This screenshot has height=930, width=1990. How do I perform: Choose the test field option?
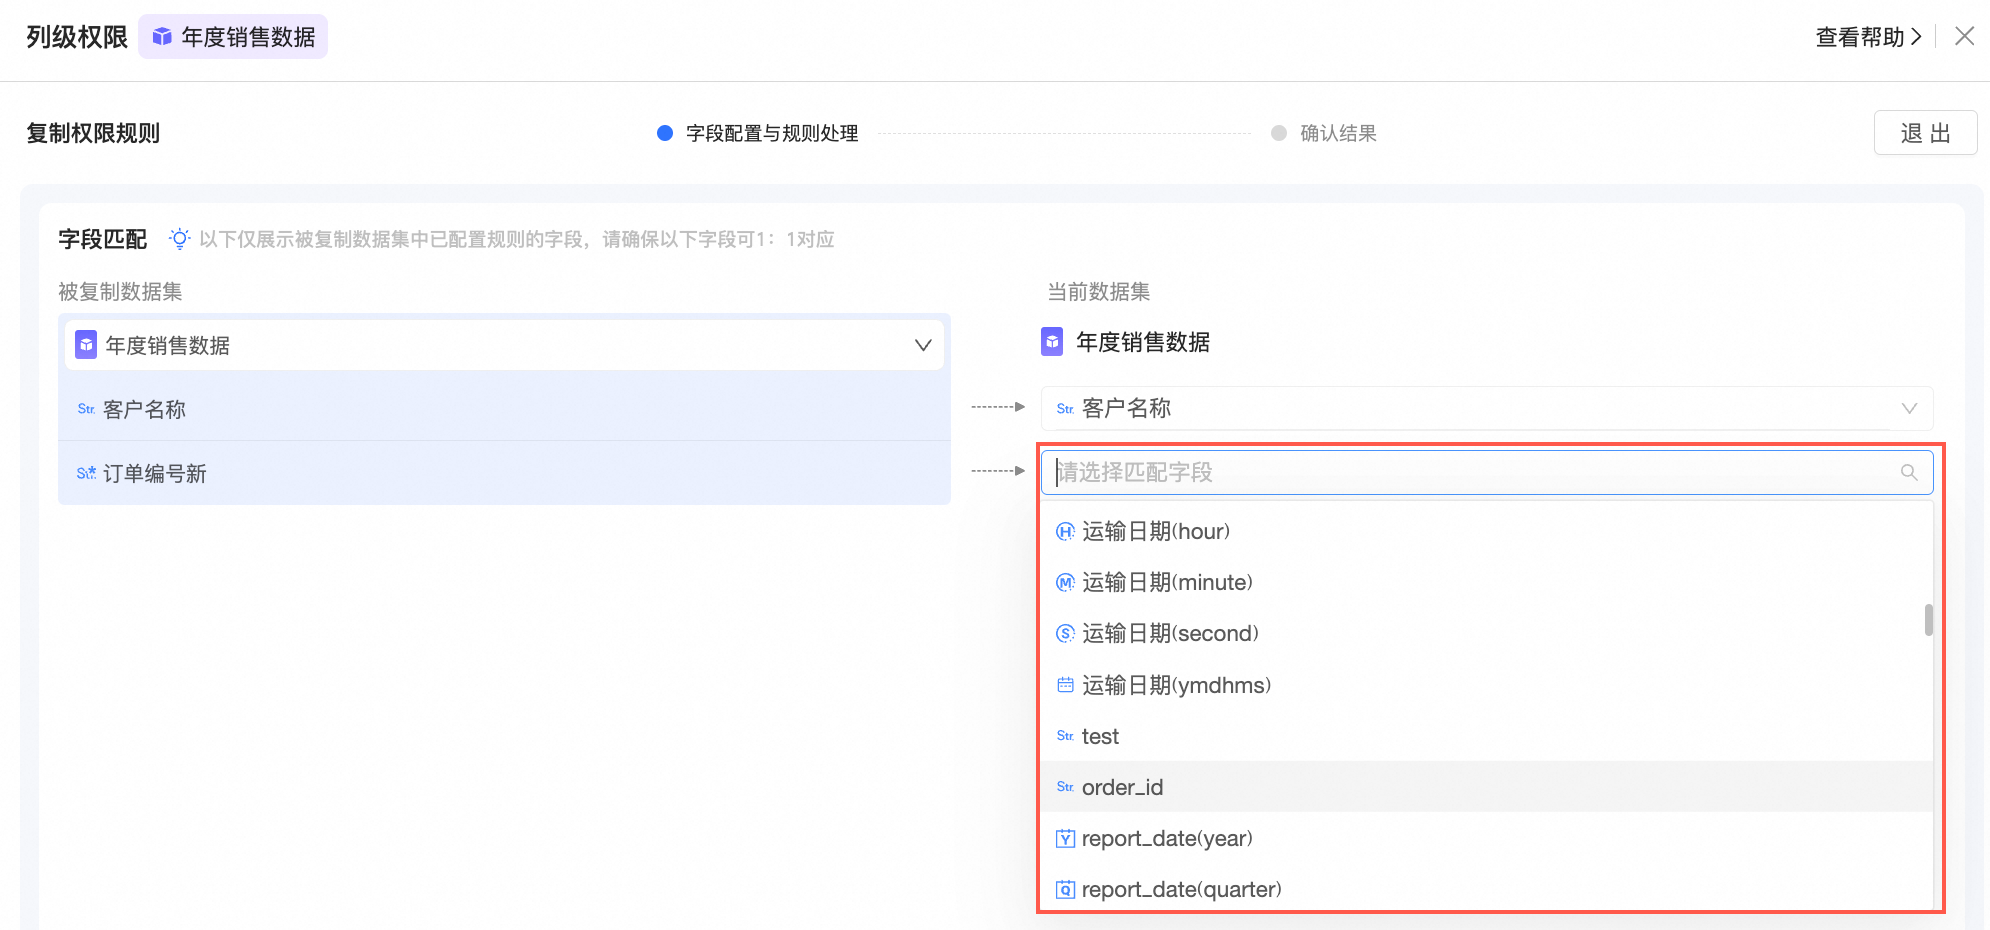(x=1486, y=736)
